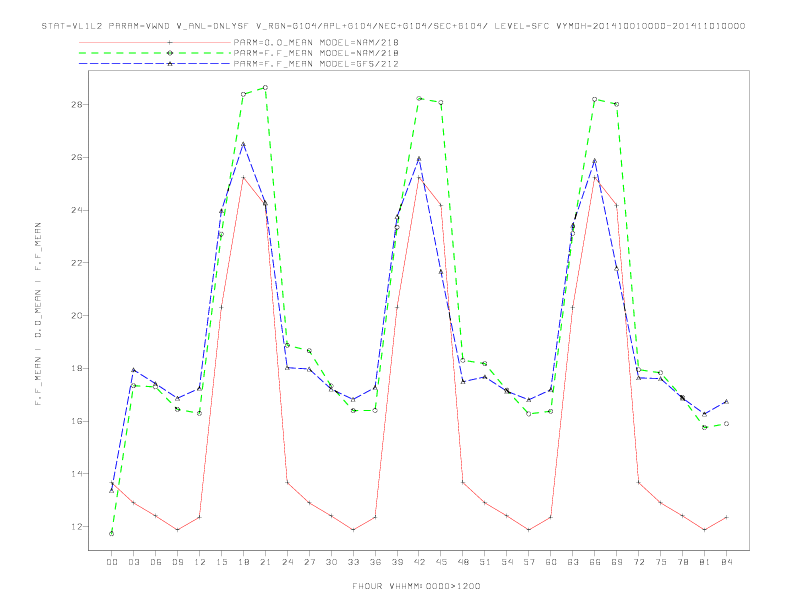Click y-axis tick label 28
The width and height of the screenshot is (792, 612).
[x=77, y=105]
